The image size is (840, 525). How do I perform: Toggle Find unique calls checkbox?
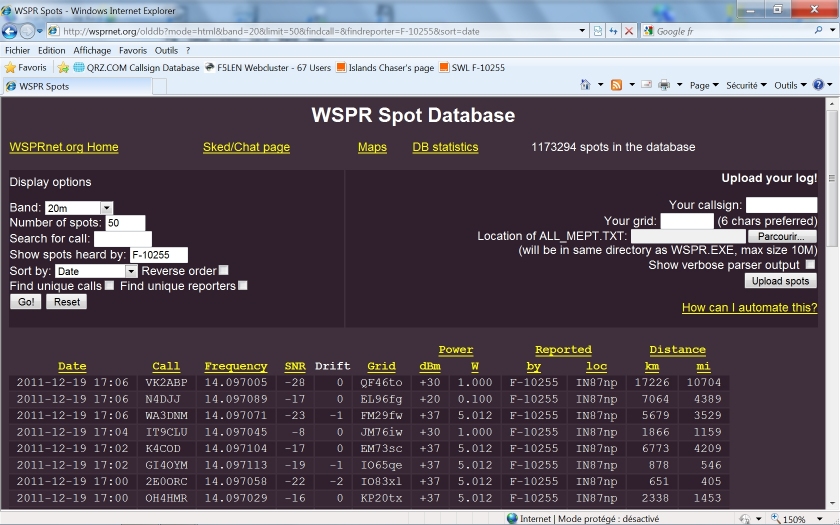[109, 286]
